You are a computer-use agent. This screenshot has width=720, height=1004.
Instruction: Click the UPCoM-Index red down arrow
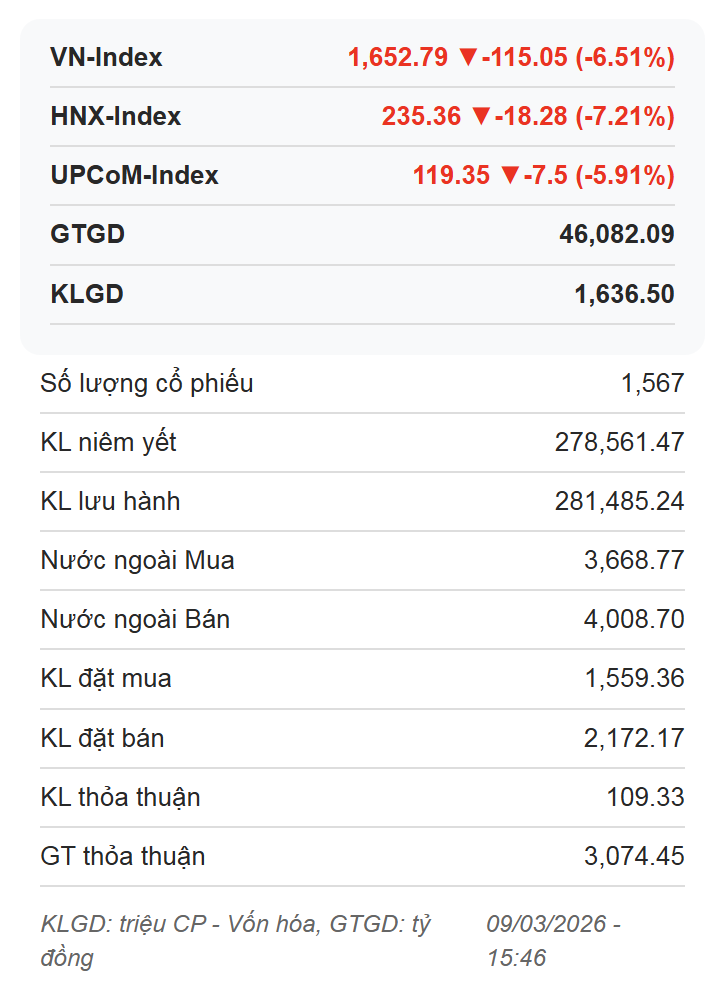[510, 176]
